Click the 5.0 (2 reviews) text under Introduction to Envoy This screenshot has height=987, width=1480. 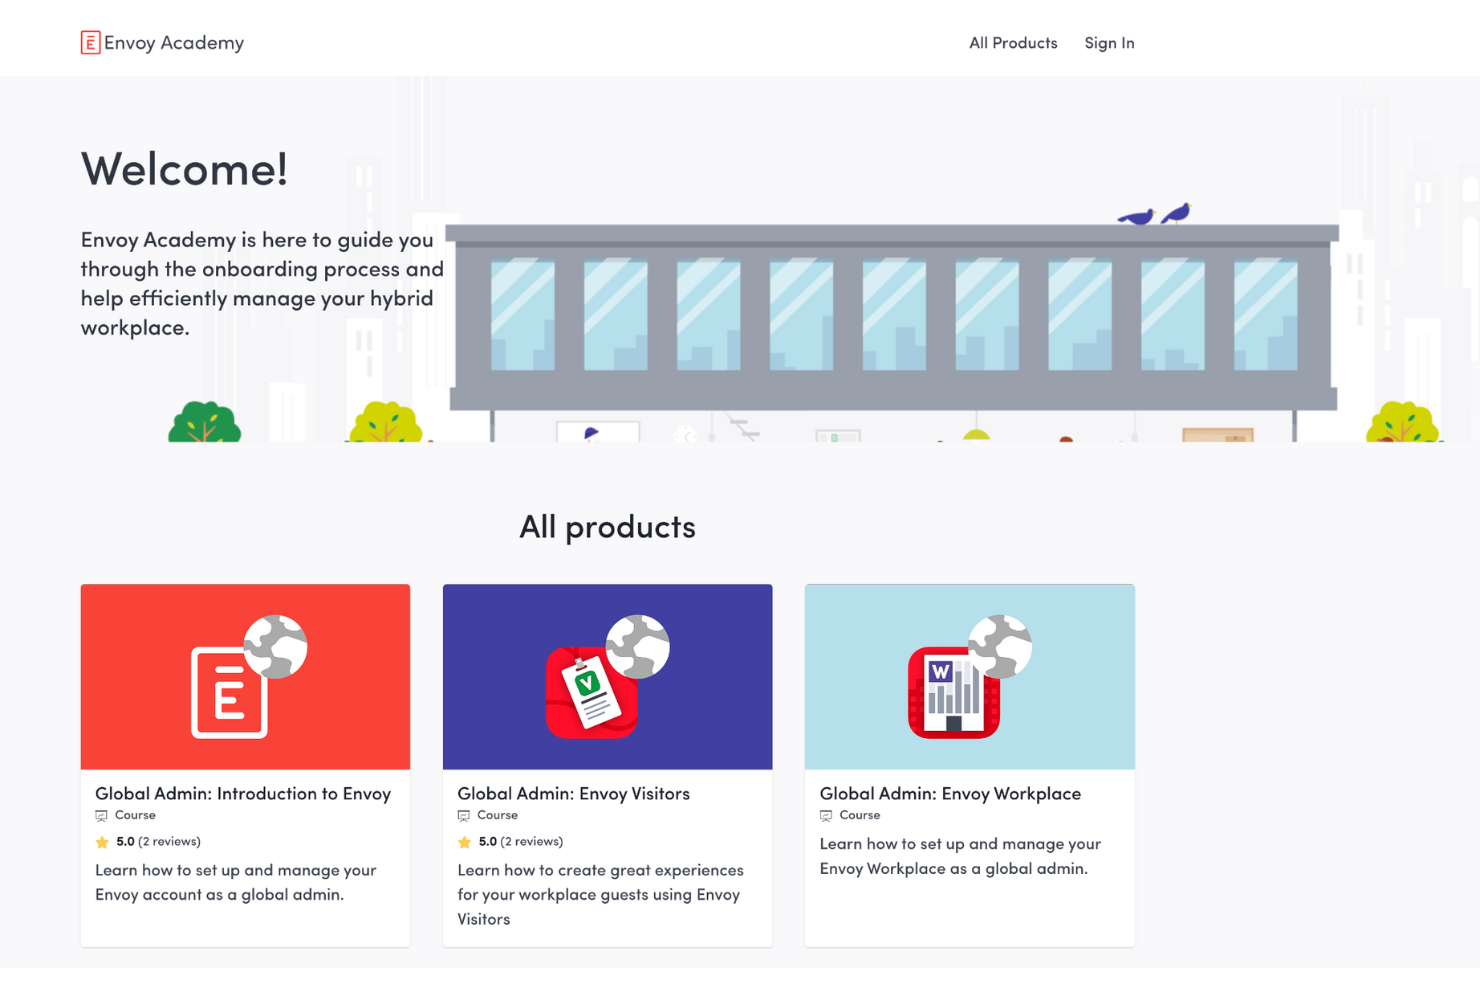158,842
